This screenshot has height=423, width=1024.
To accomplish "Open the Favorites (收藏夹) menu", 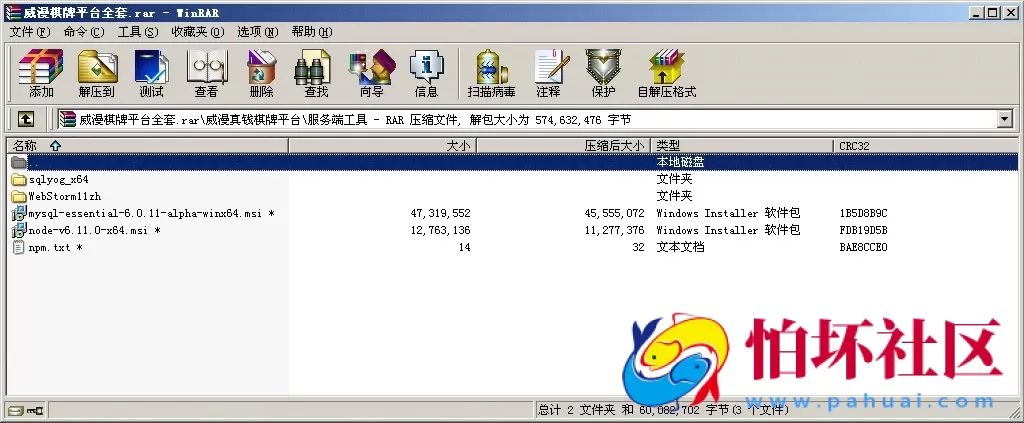I will [197, 31].
